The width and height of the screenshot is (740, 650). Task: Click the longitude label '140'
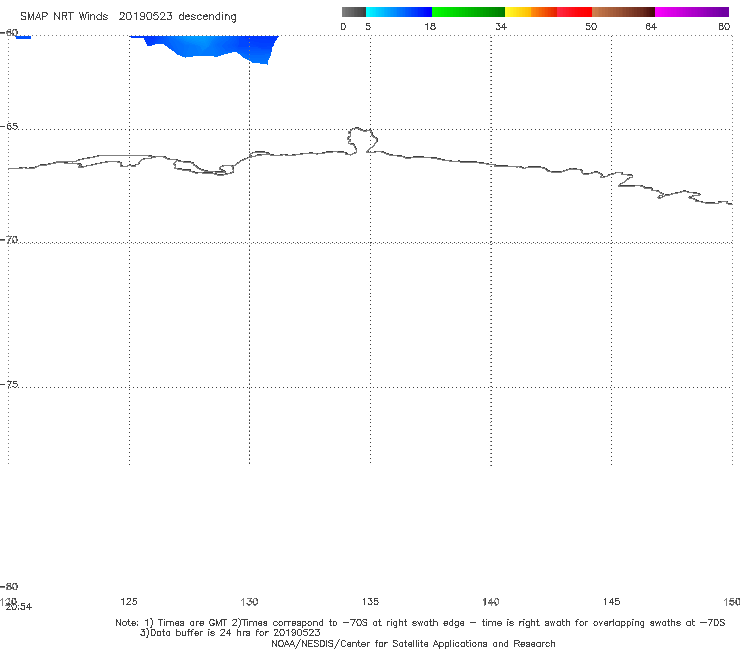click(491, 601)
